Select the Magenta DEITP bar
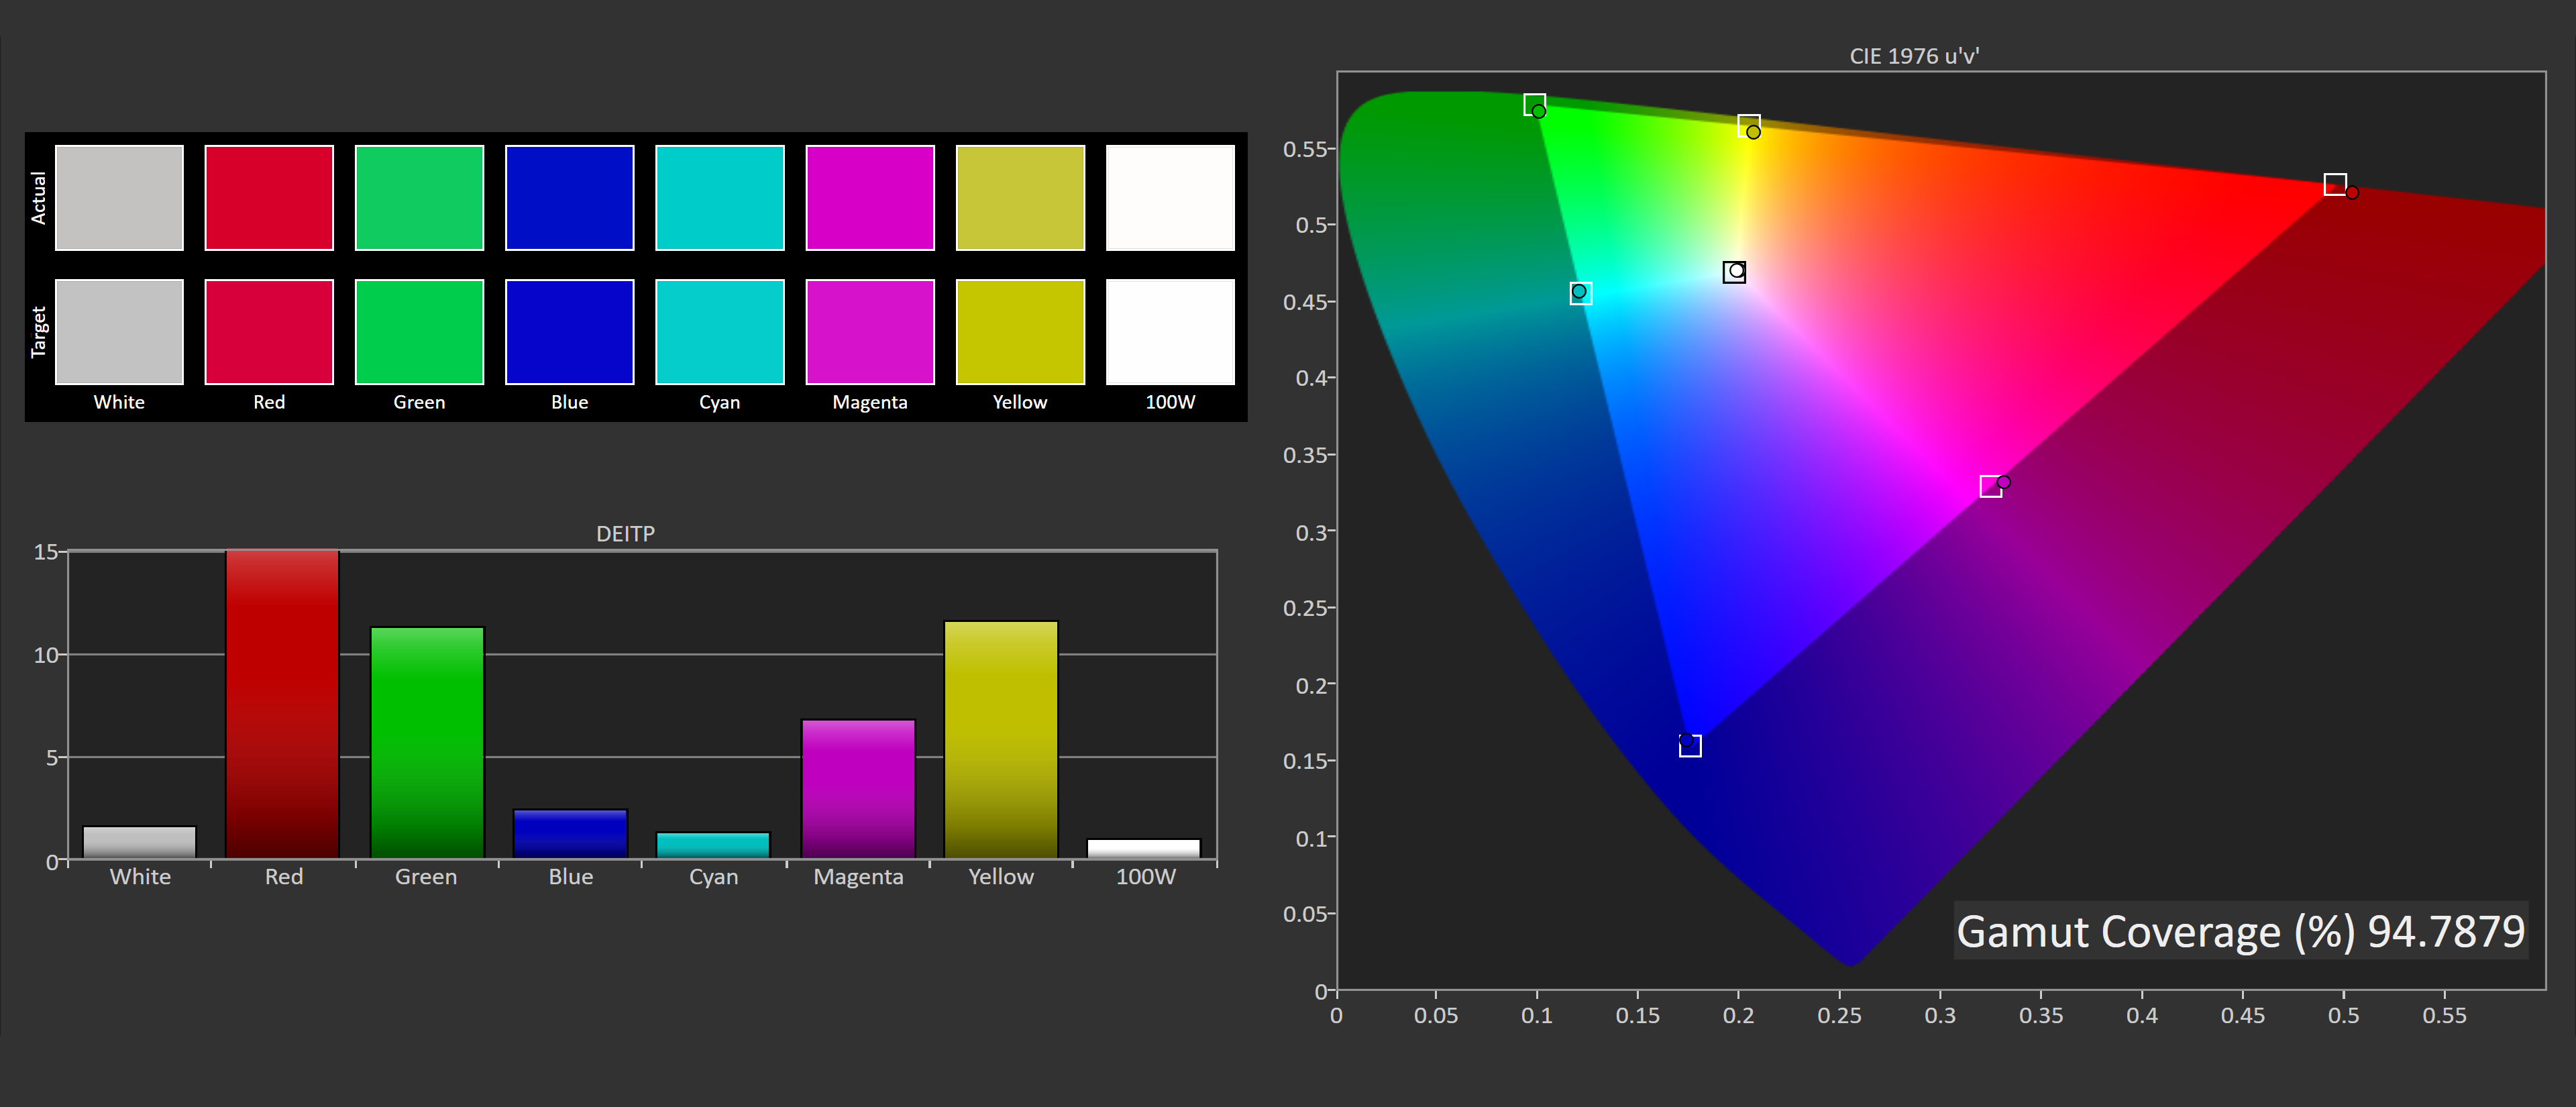The height and width of the screenshot is (1107, 2576). click(858, 788)
